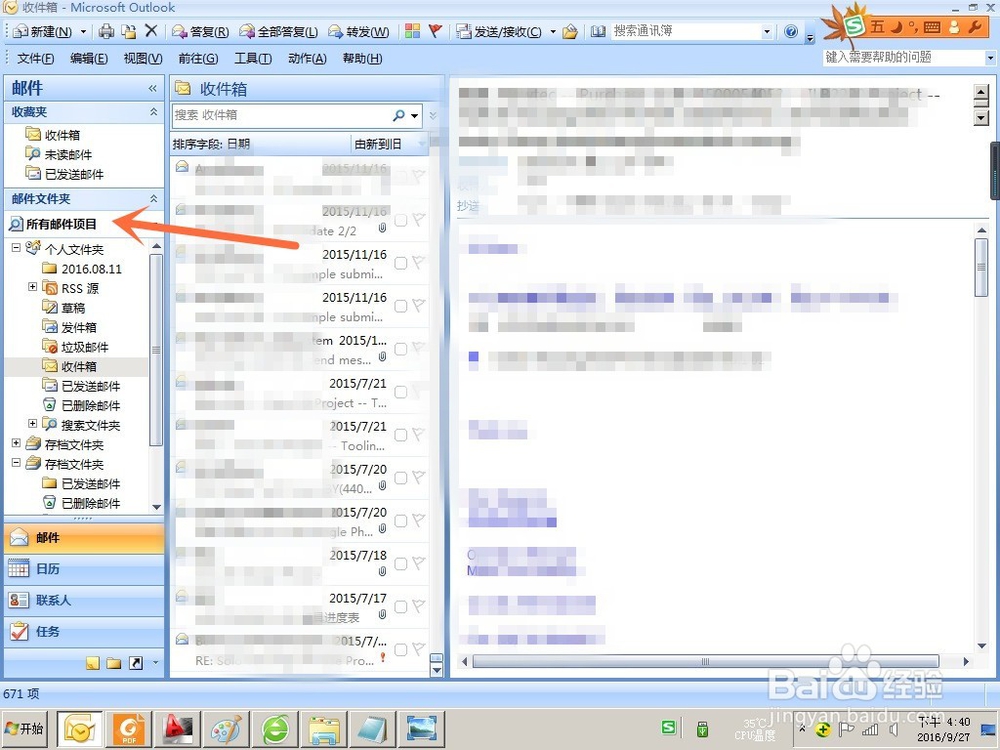This screenshot has width=1000, height=750.
Task: Click the red follow-up flag toolbar icon
Action: point(435,31)
